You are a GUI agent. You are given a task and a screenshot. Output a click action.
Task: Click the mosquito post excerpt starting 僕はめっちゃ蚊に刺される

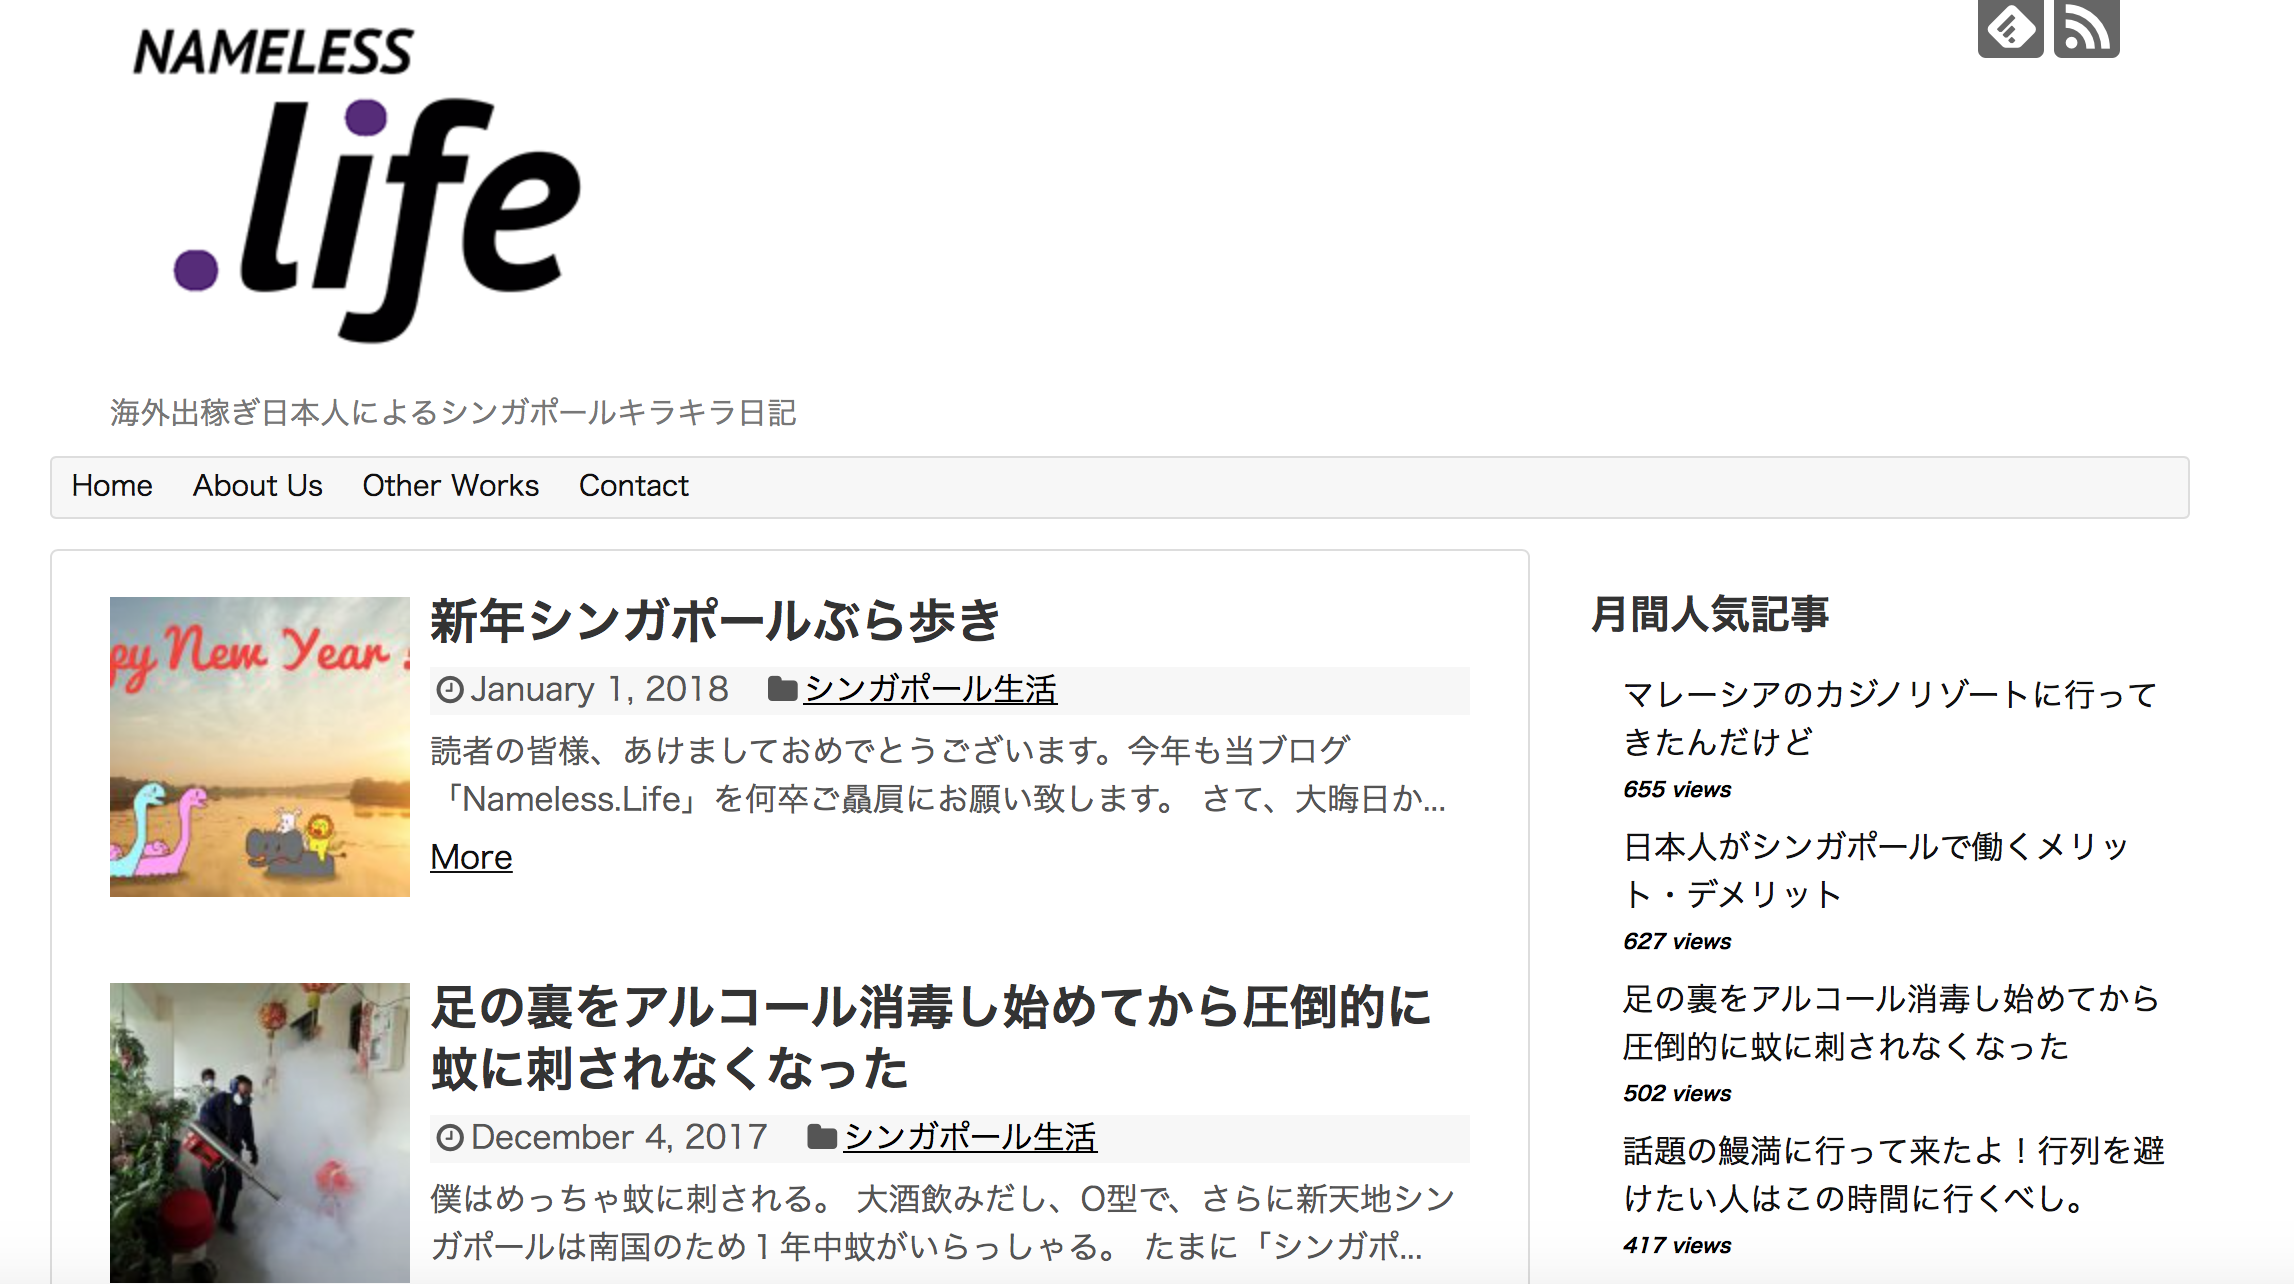pyautogui.click(x=942, y=1223)
